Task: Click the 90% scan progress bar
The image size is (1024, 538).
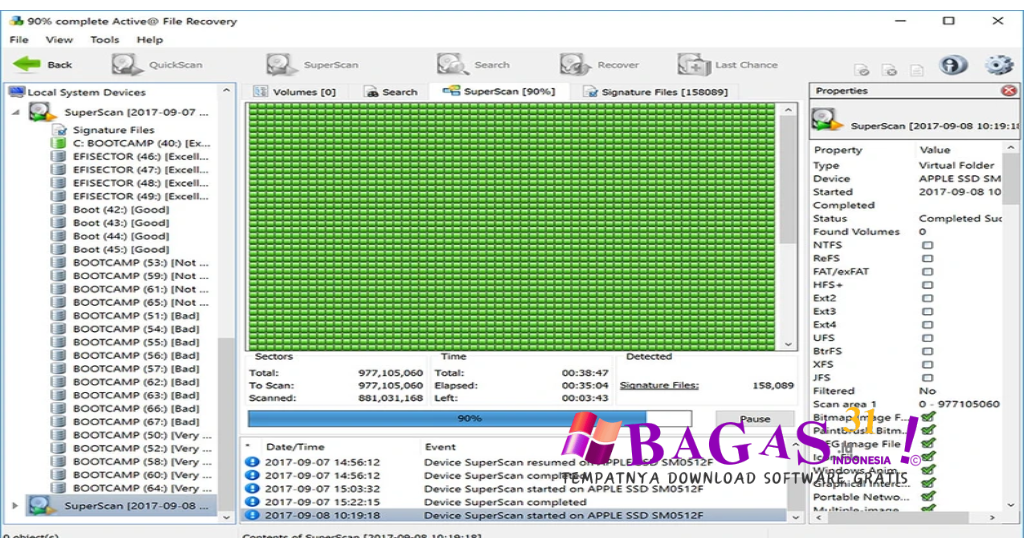Action: point(470,418)
